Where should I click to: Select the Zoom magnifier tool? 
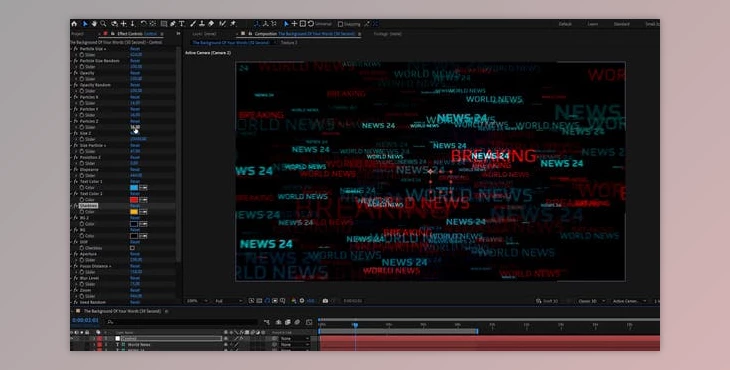[103, 24]
